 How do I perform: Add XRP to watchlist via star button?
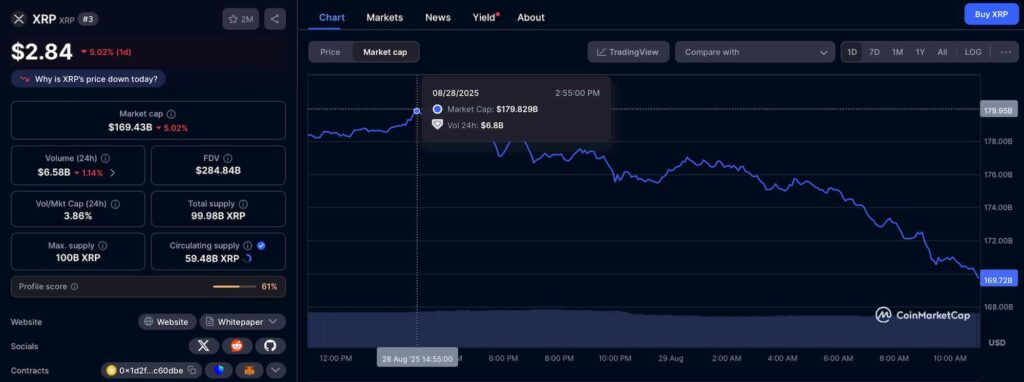point(240,19)
